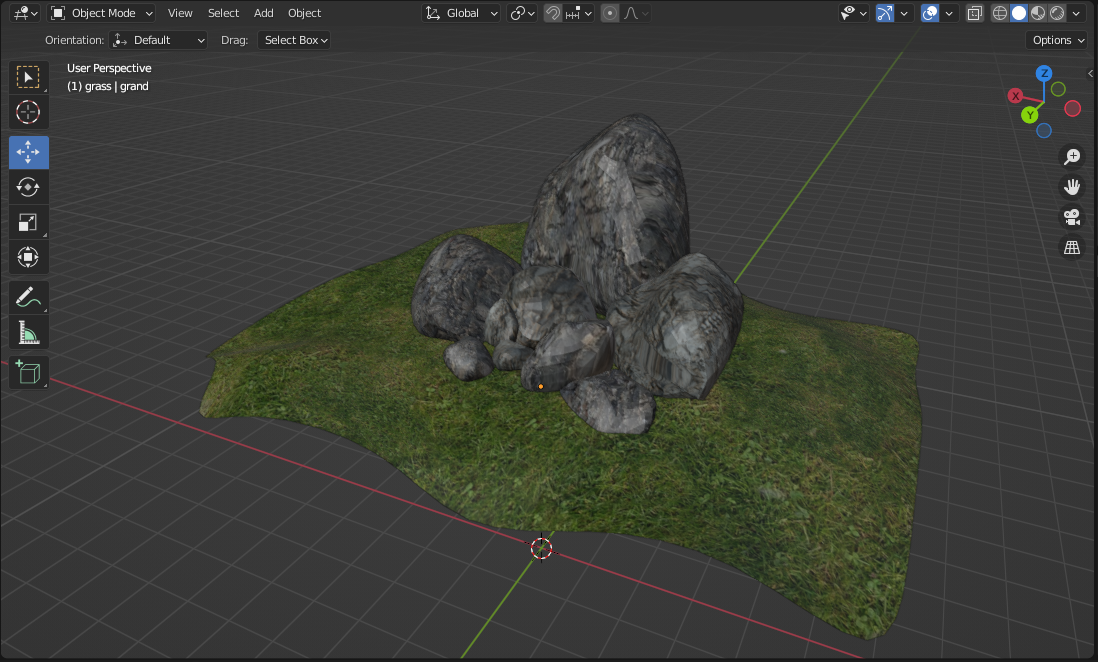Screen dimensions: 1098x662
Task: Toggle perspective/orthographic grid icon
Action: [x=1072, y=247]
